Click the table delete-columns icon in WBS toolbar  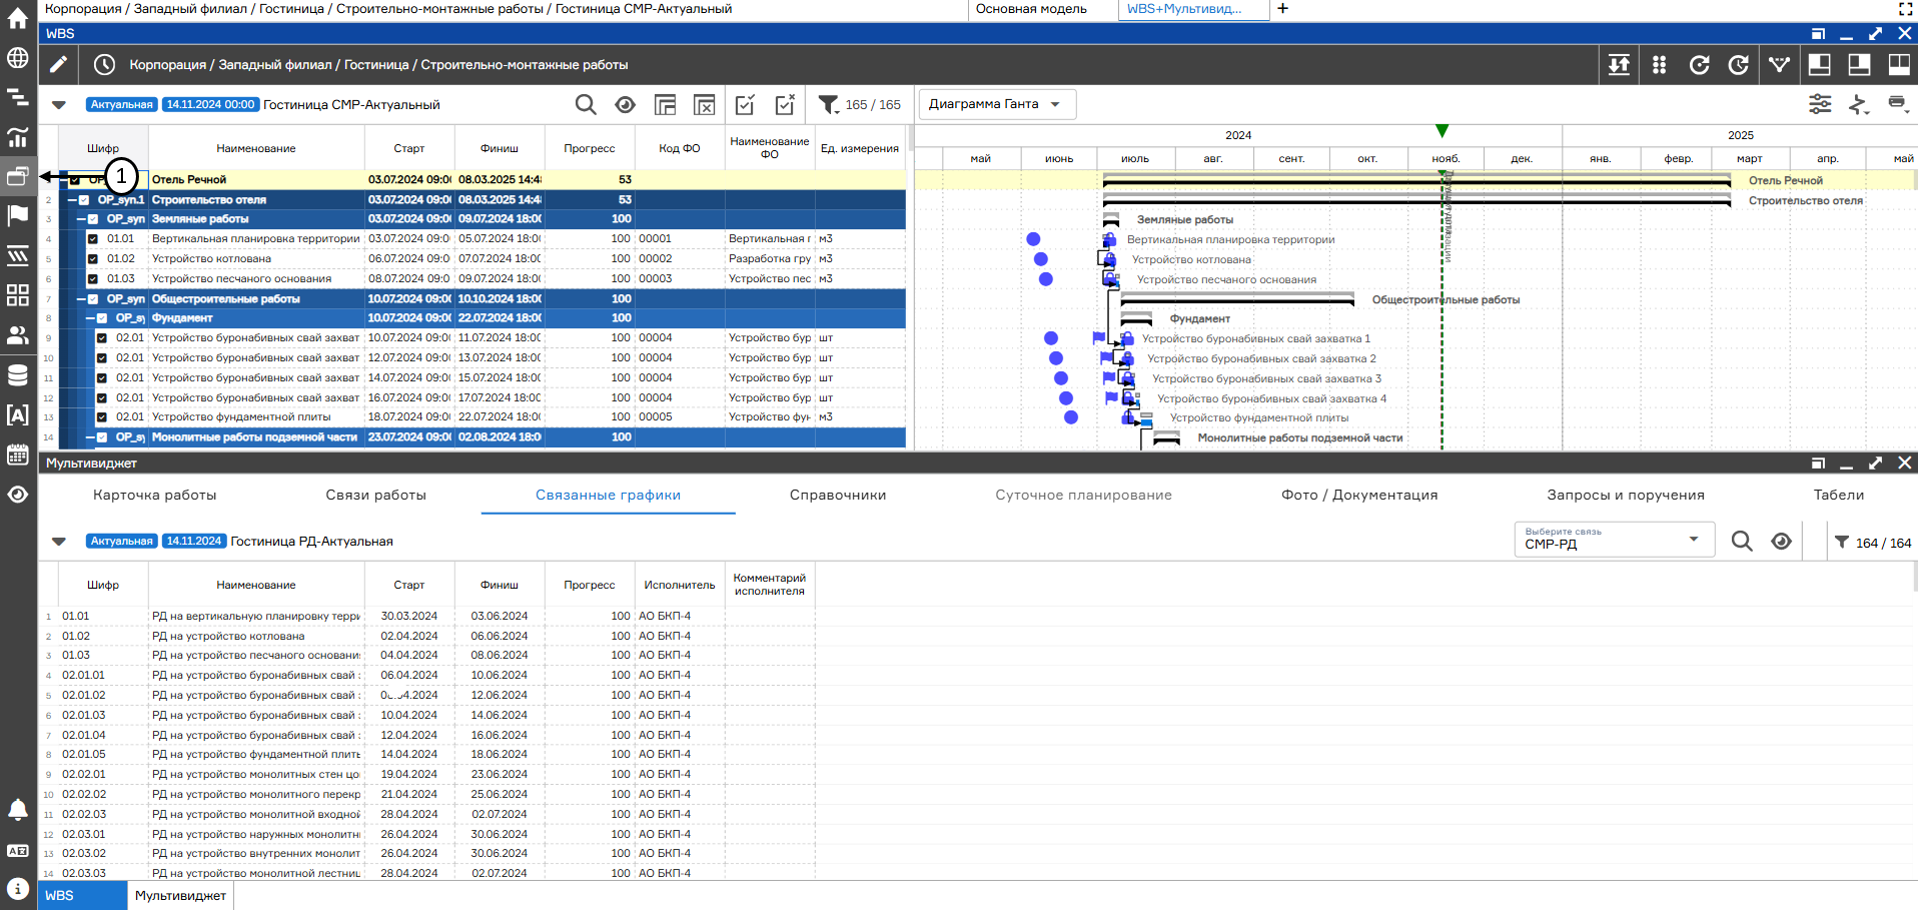[705, 104]
